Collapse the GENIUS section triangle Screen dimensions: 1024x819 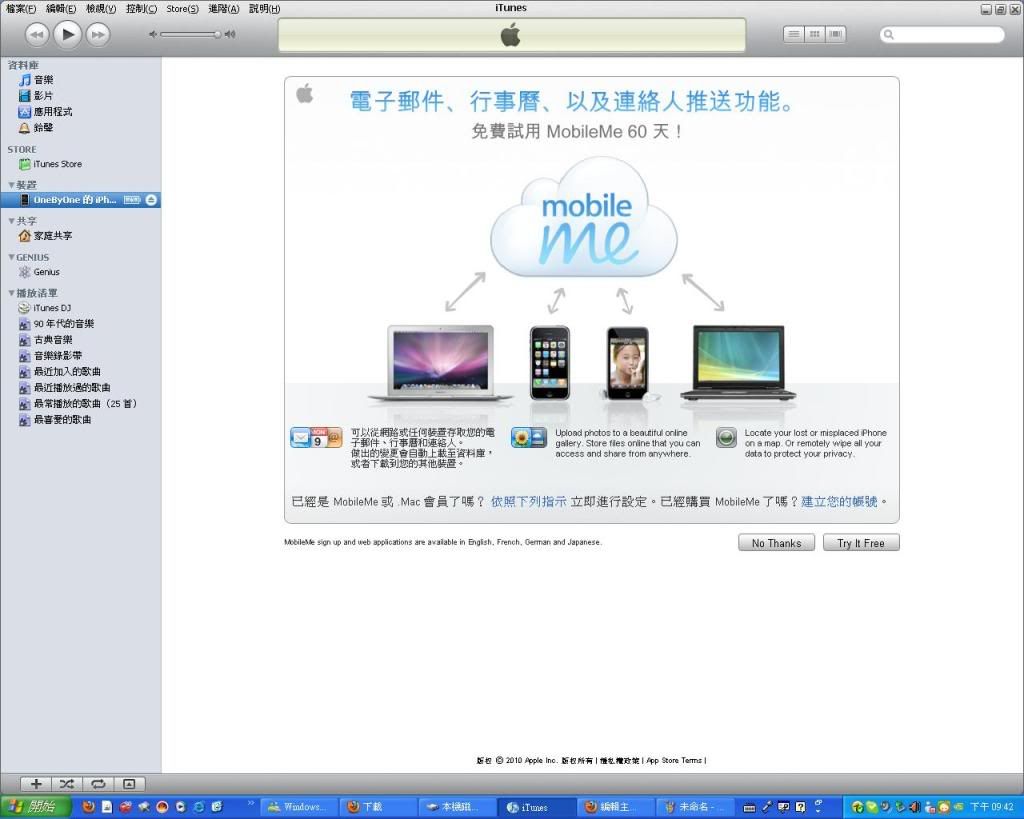coord(12,257)
